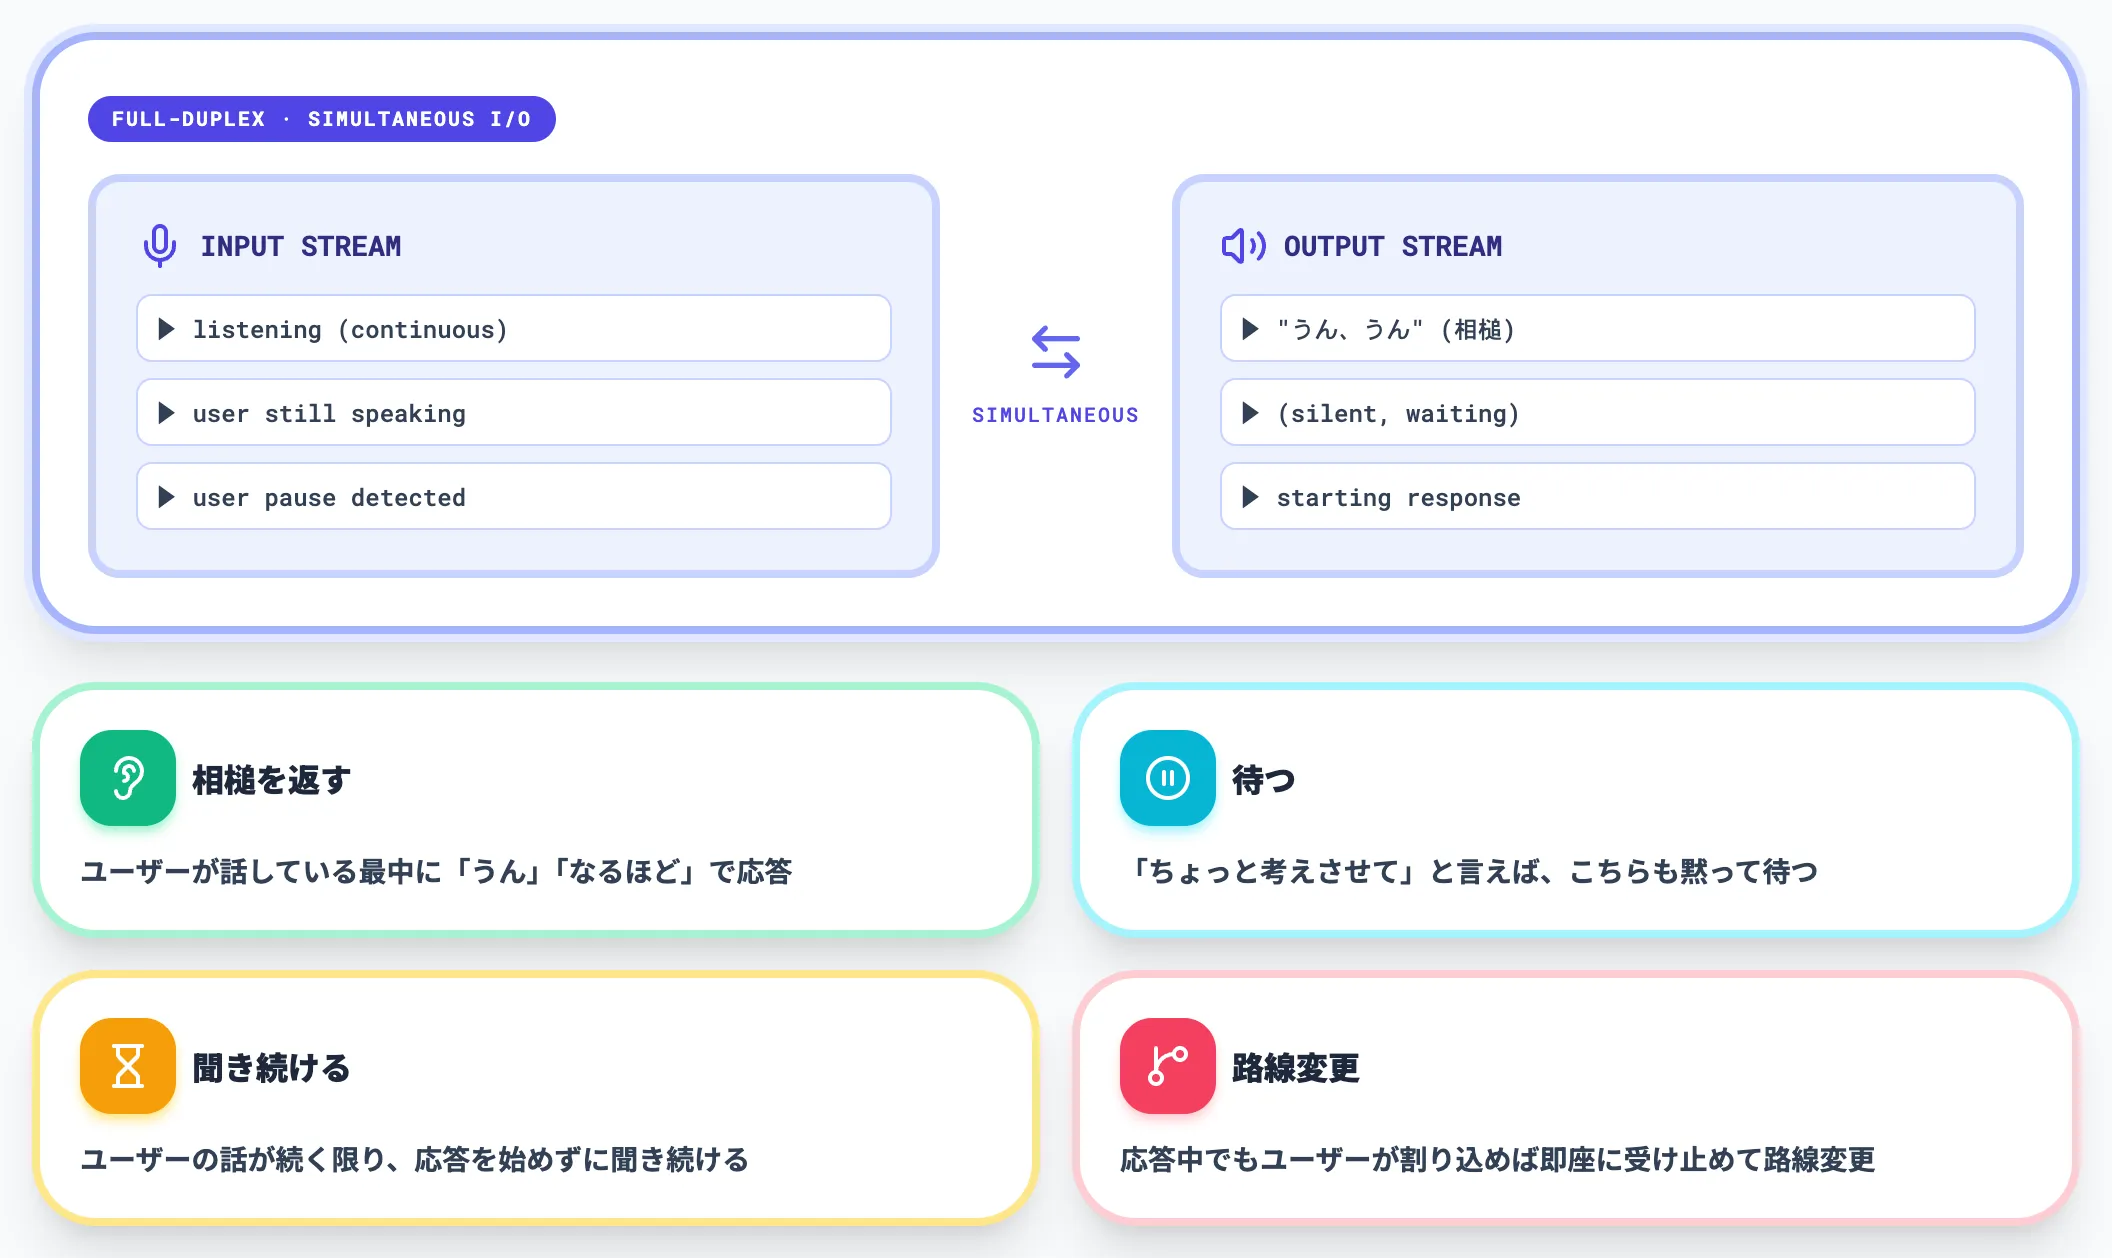Expand the 'listening (continuous)' row triangle
The height and width of the screenshot is (1258, 2112).
tap(167, 329)
